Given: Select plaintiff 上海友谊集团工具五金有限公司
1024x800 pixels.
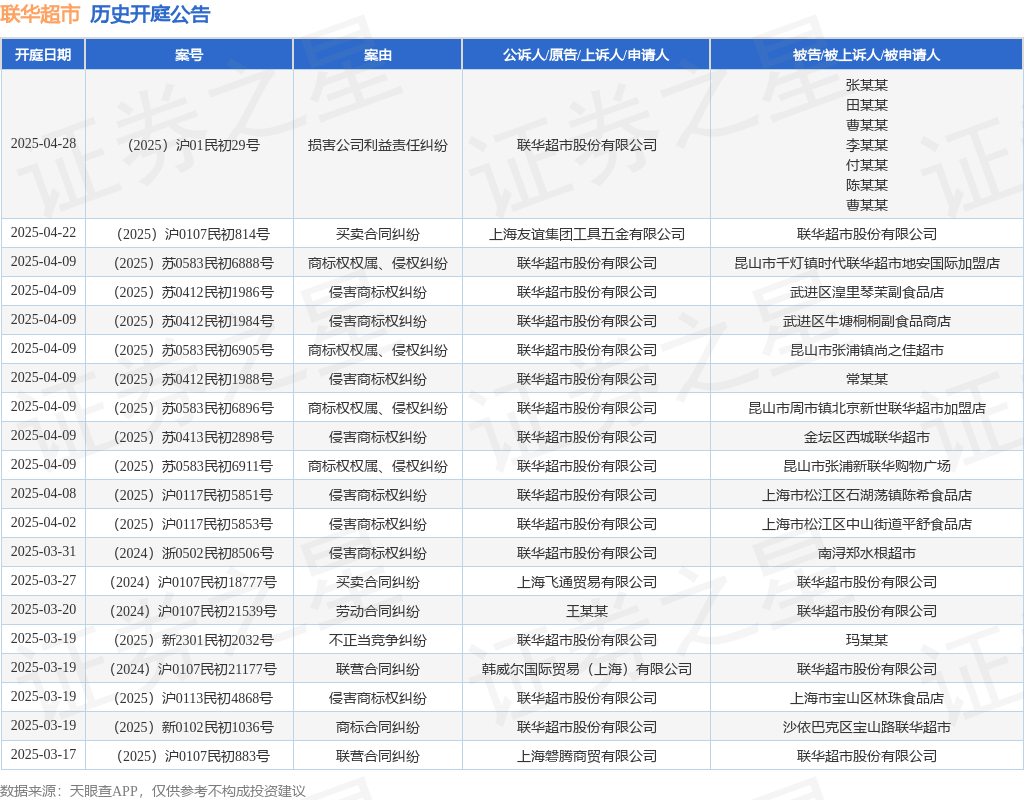Looking at the screenshot, I should pyautogui.click(x=586, y=234).
